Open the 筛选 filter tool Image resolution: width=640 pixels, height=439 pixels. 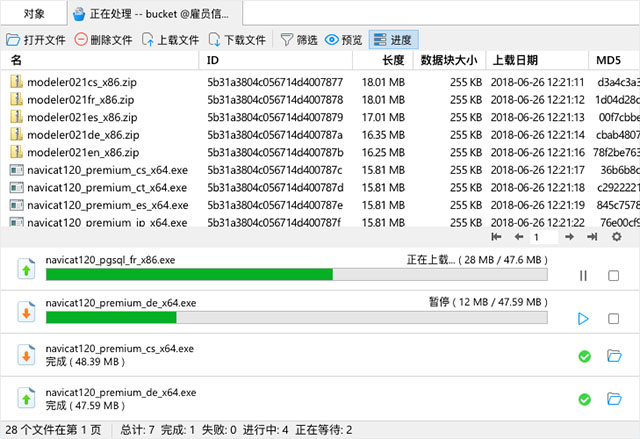299,40
